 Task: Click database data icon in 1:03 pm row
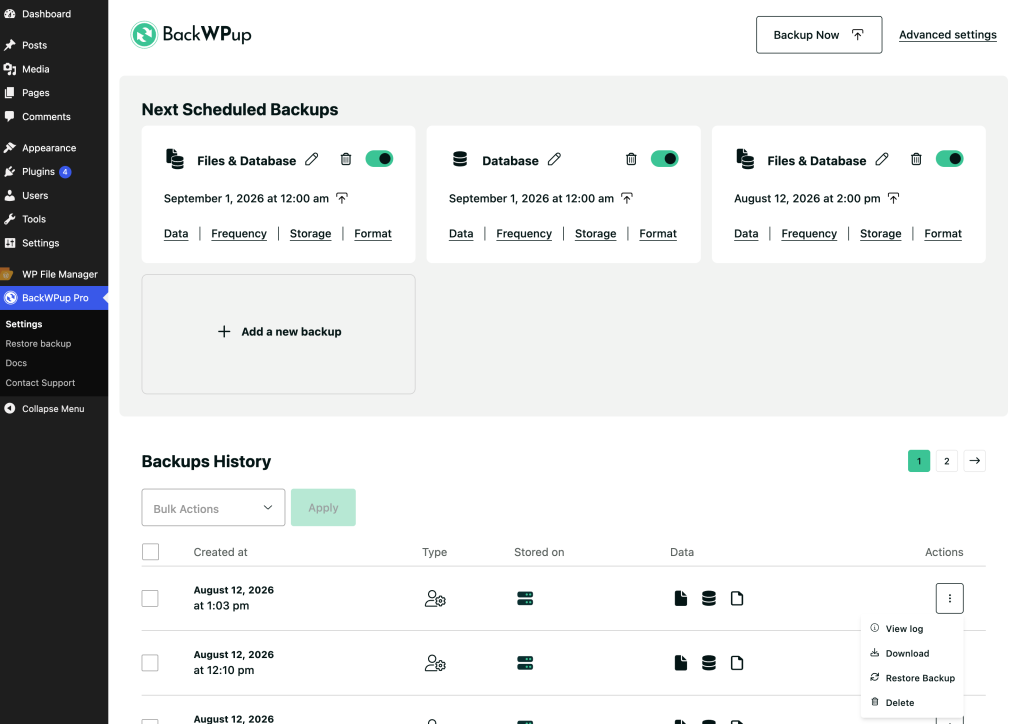tap(709, 599)
